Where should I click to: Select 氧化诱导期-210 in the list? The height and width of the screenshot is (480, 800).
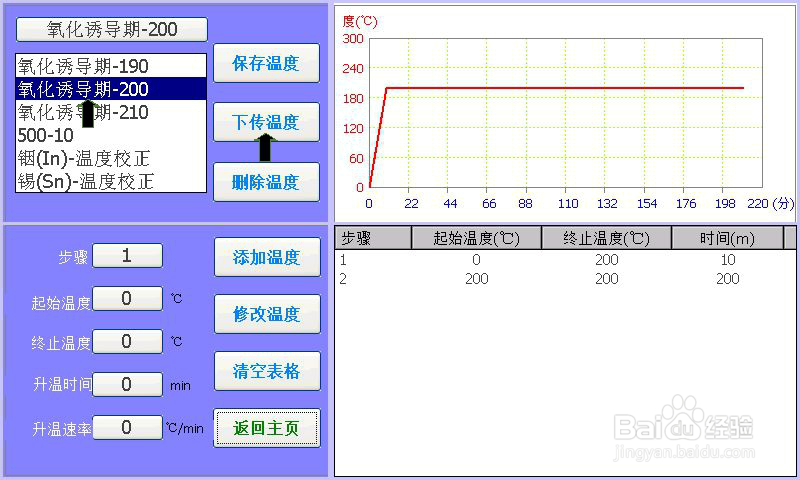[111, 112]
